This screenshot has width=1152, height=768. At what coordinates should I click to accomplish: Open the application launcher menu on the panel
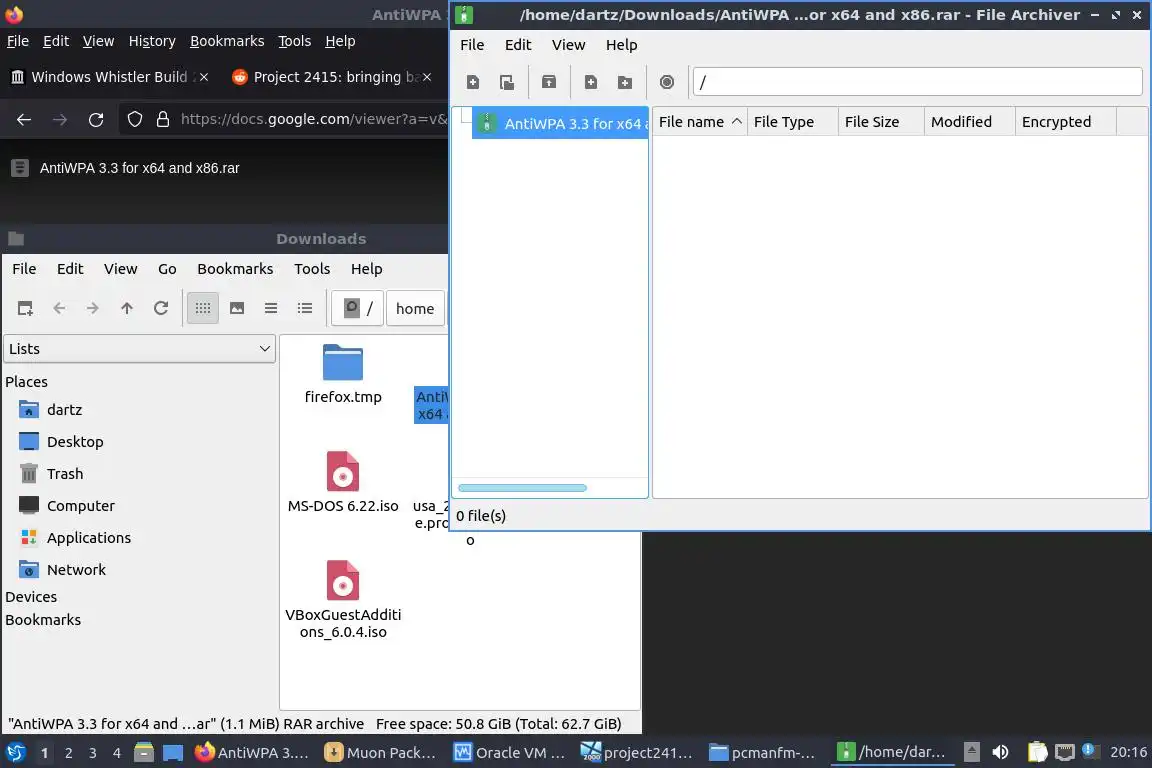pyautogui.click(x=15, y=753)
